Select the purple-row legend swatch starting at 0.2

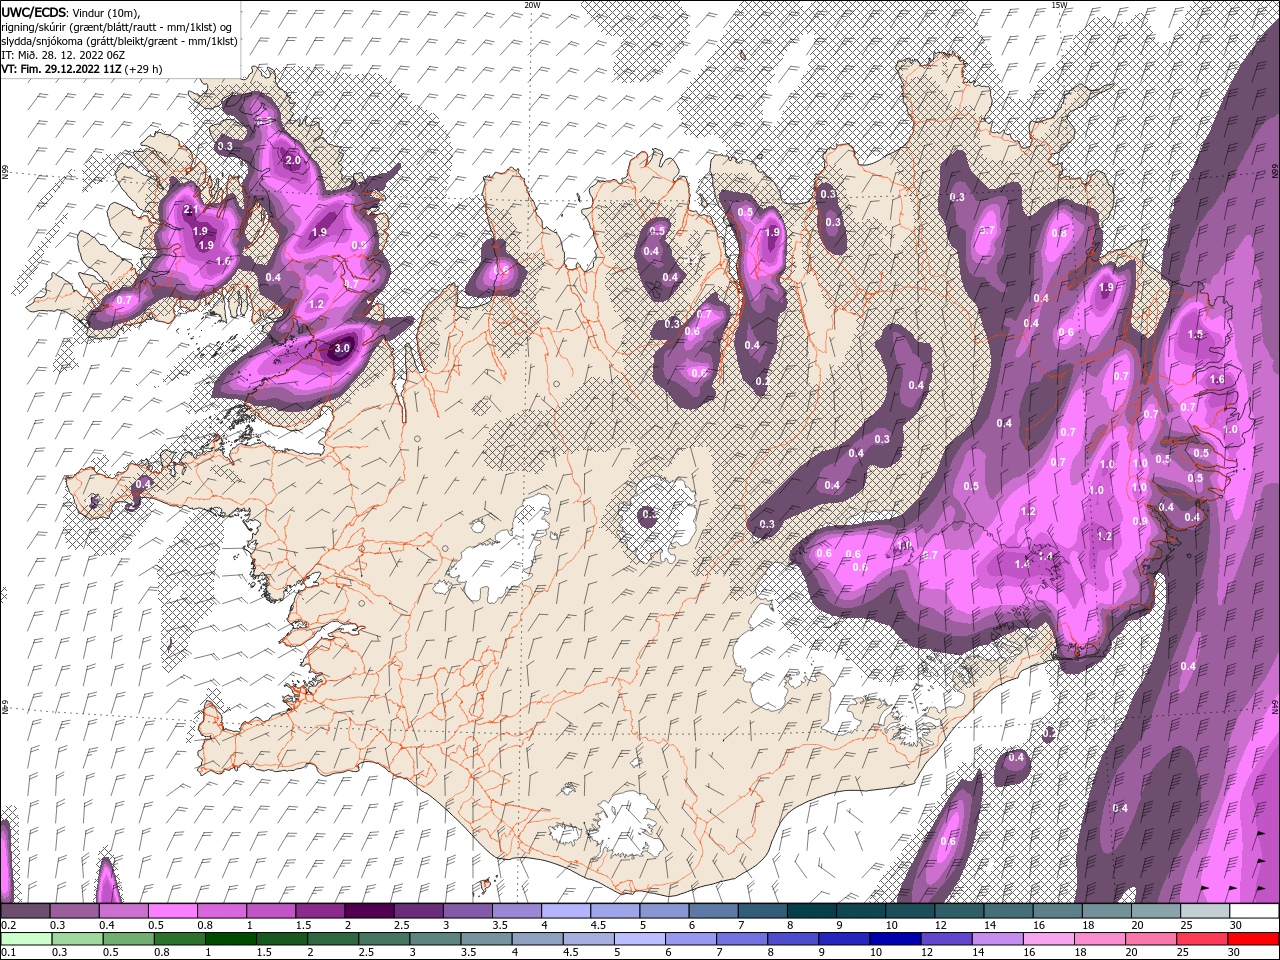point(25,911)
